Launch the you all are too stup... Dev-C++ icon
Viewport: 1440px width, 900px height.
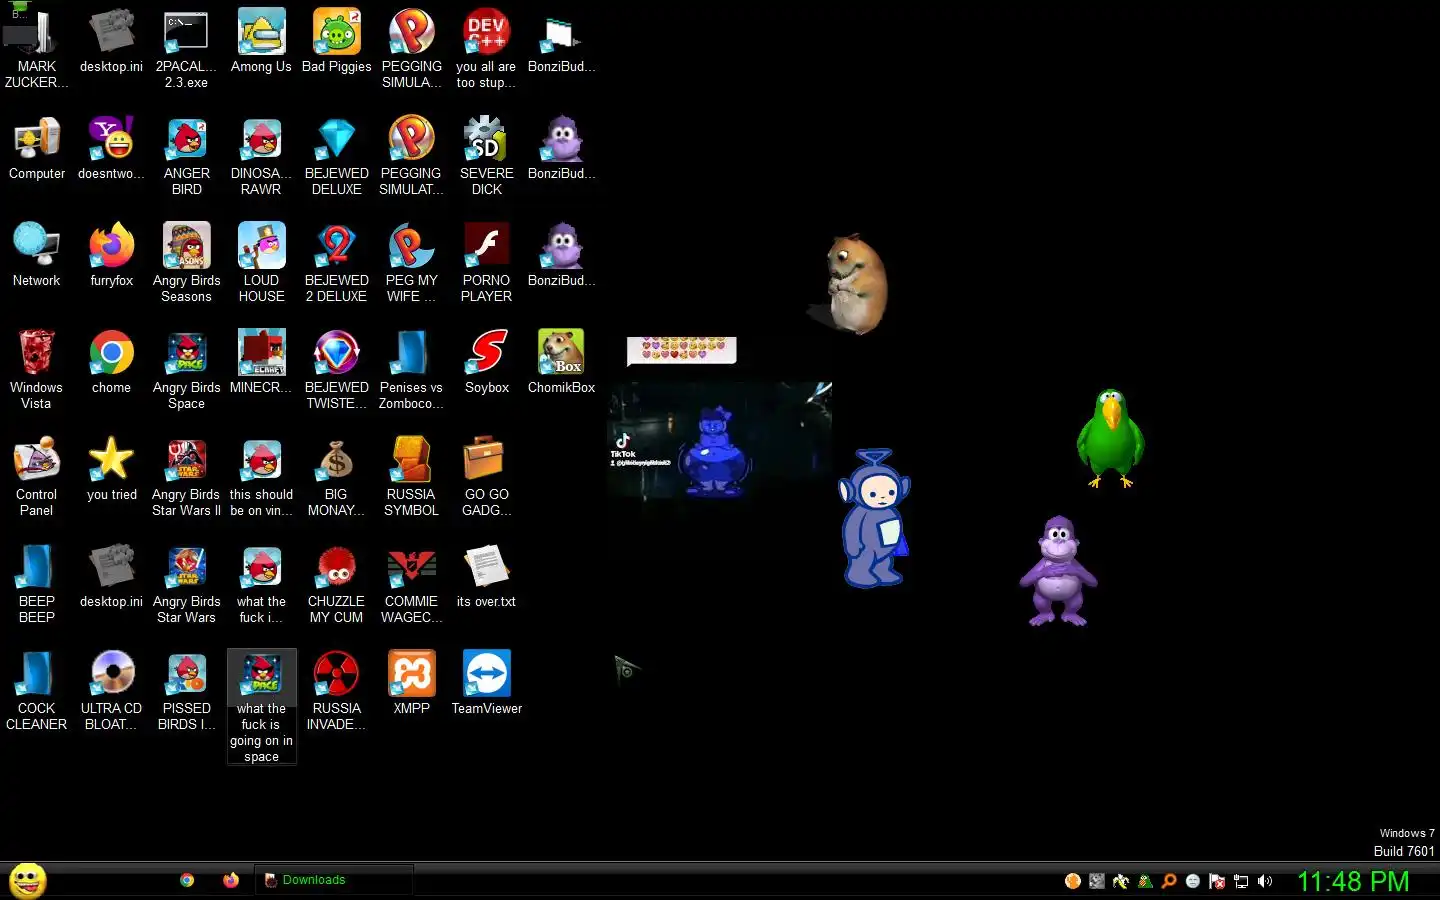point(486,49)
